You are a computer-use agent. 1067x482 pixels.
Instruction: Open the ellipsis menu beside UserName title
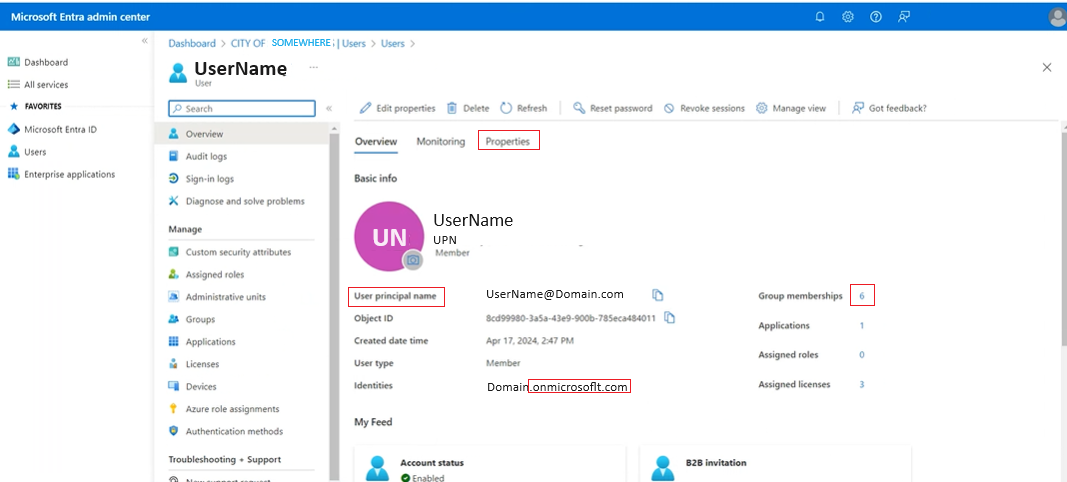[314, 67]
